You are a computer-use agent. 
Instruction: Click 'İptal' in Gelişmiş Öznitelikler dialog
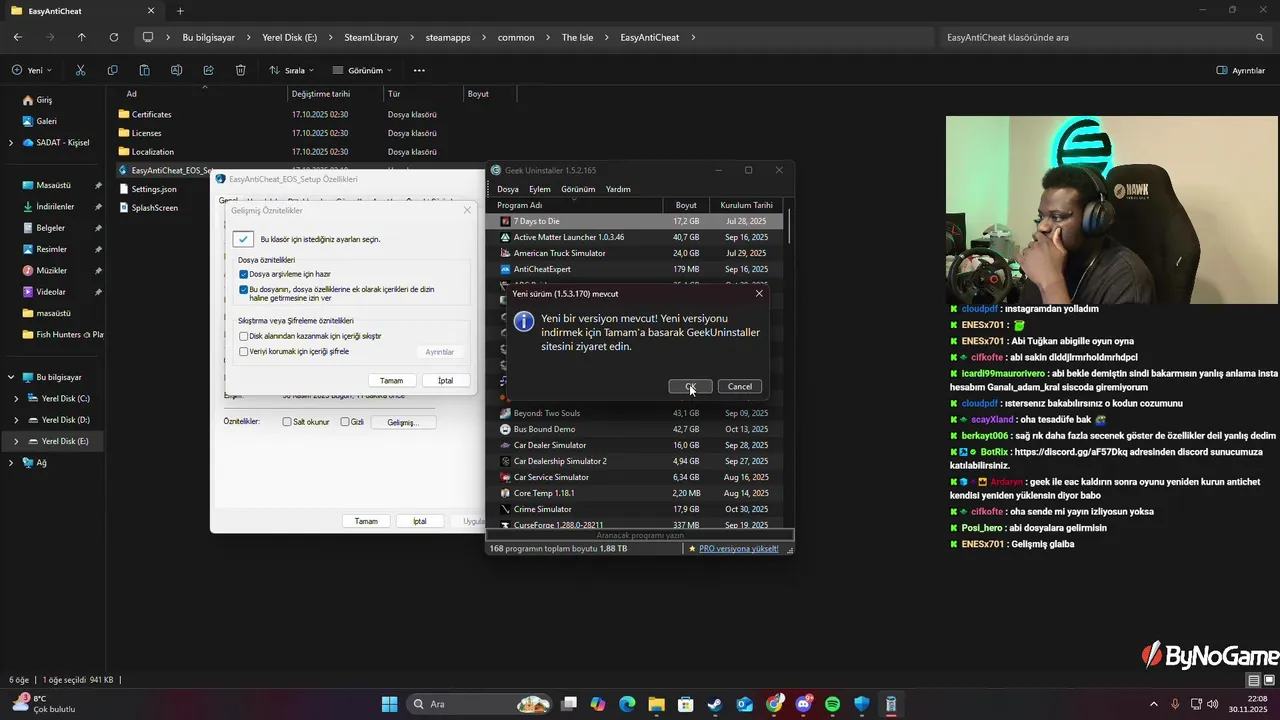(446, 381)
